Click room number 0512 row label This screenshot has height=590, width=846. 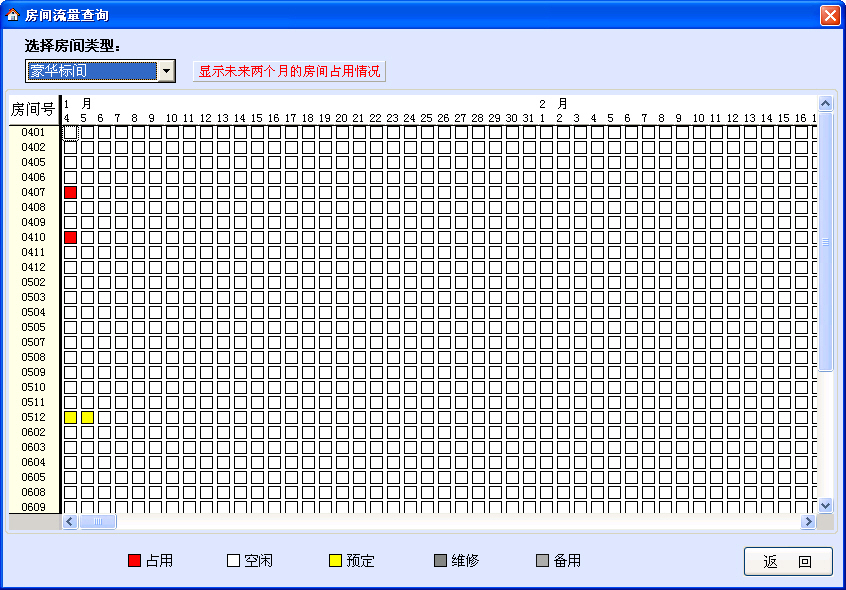pyautogui.click(x=33, y=417)
